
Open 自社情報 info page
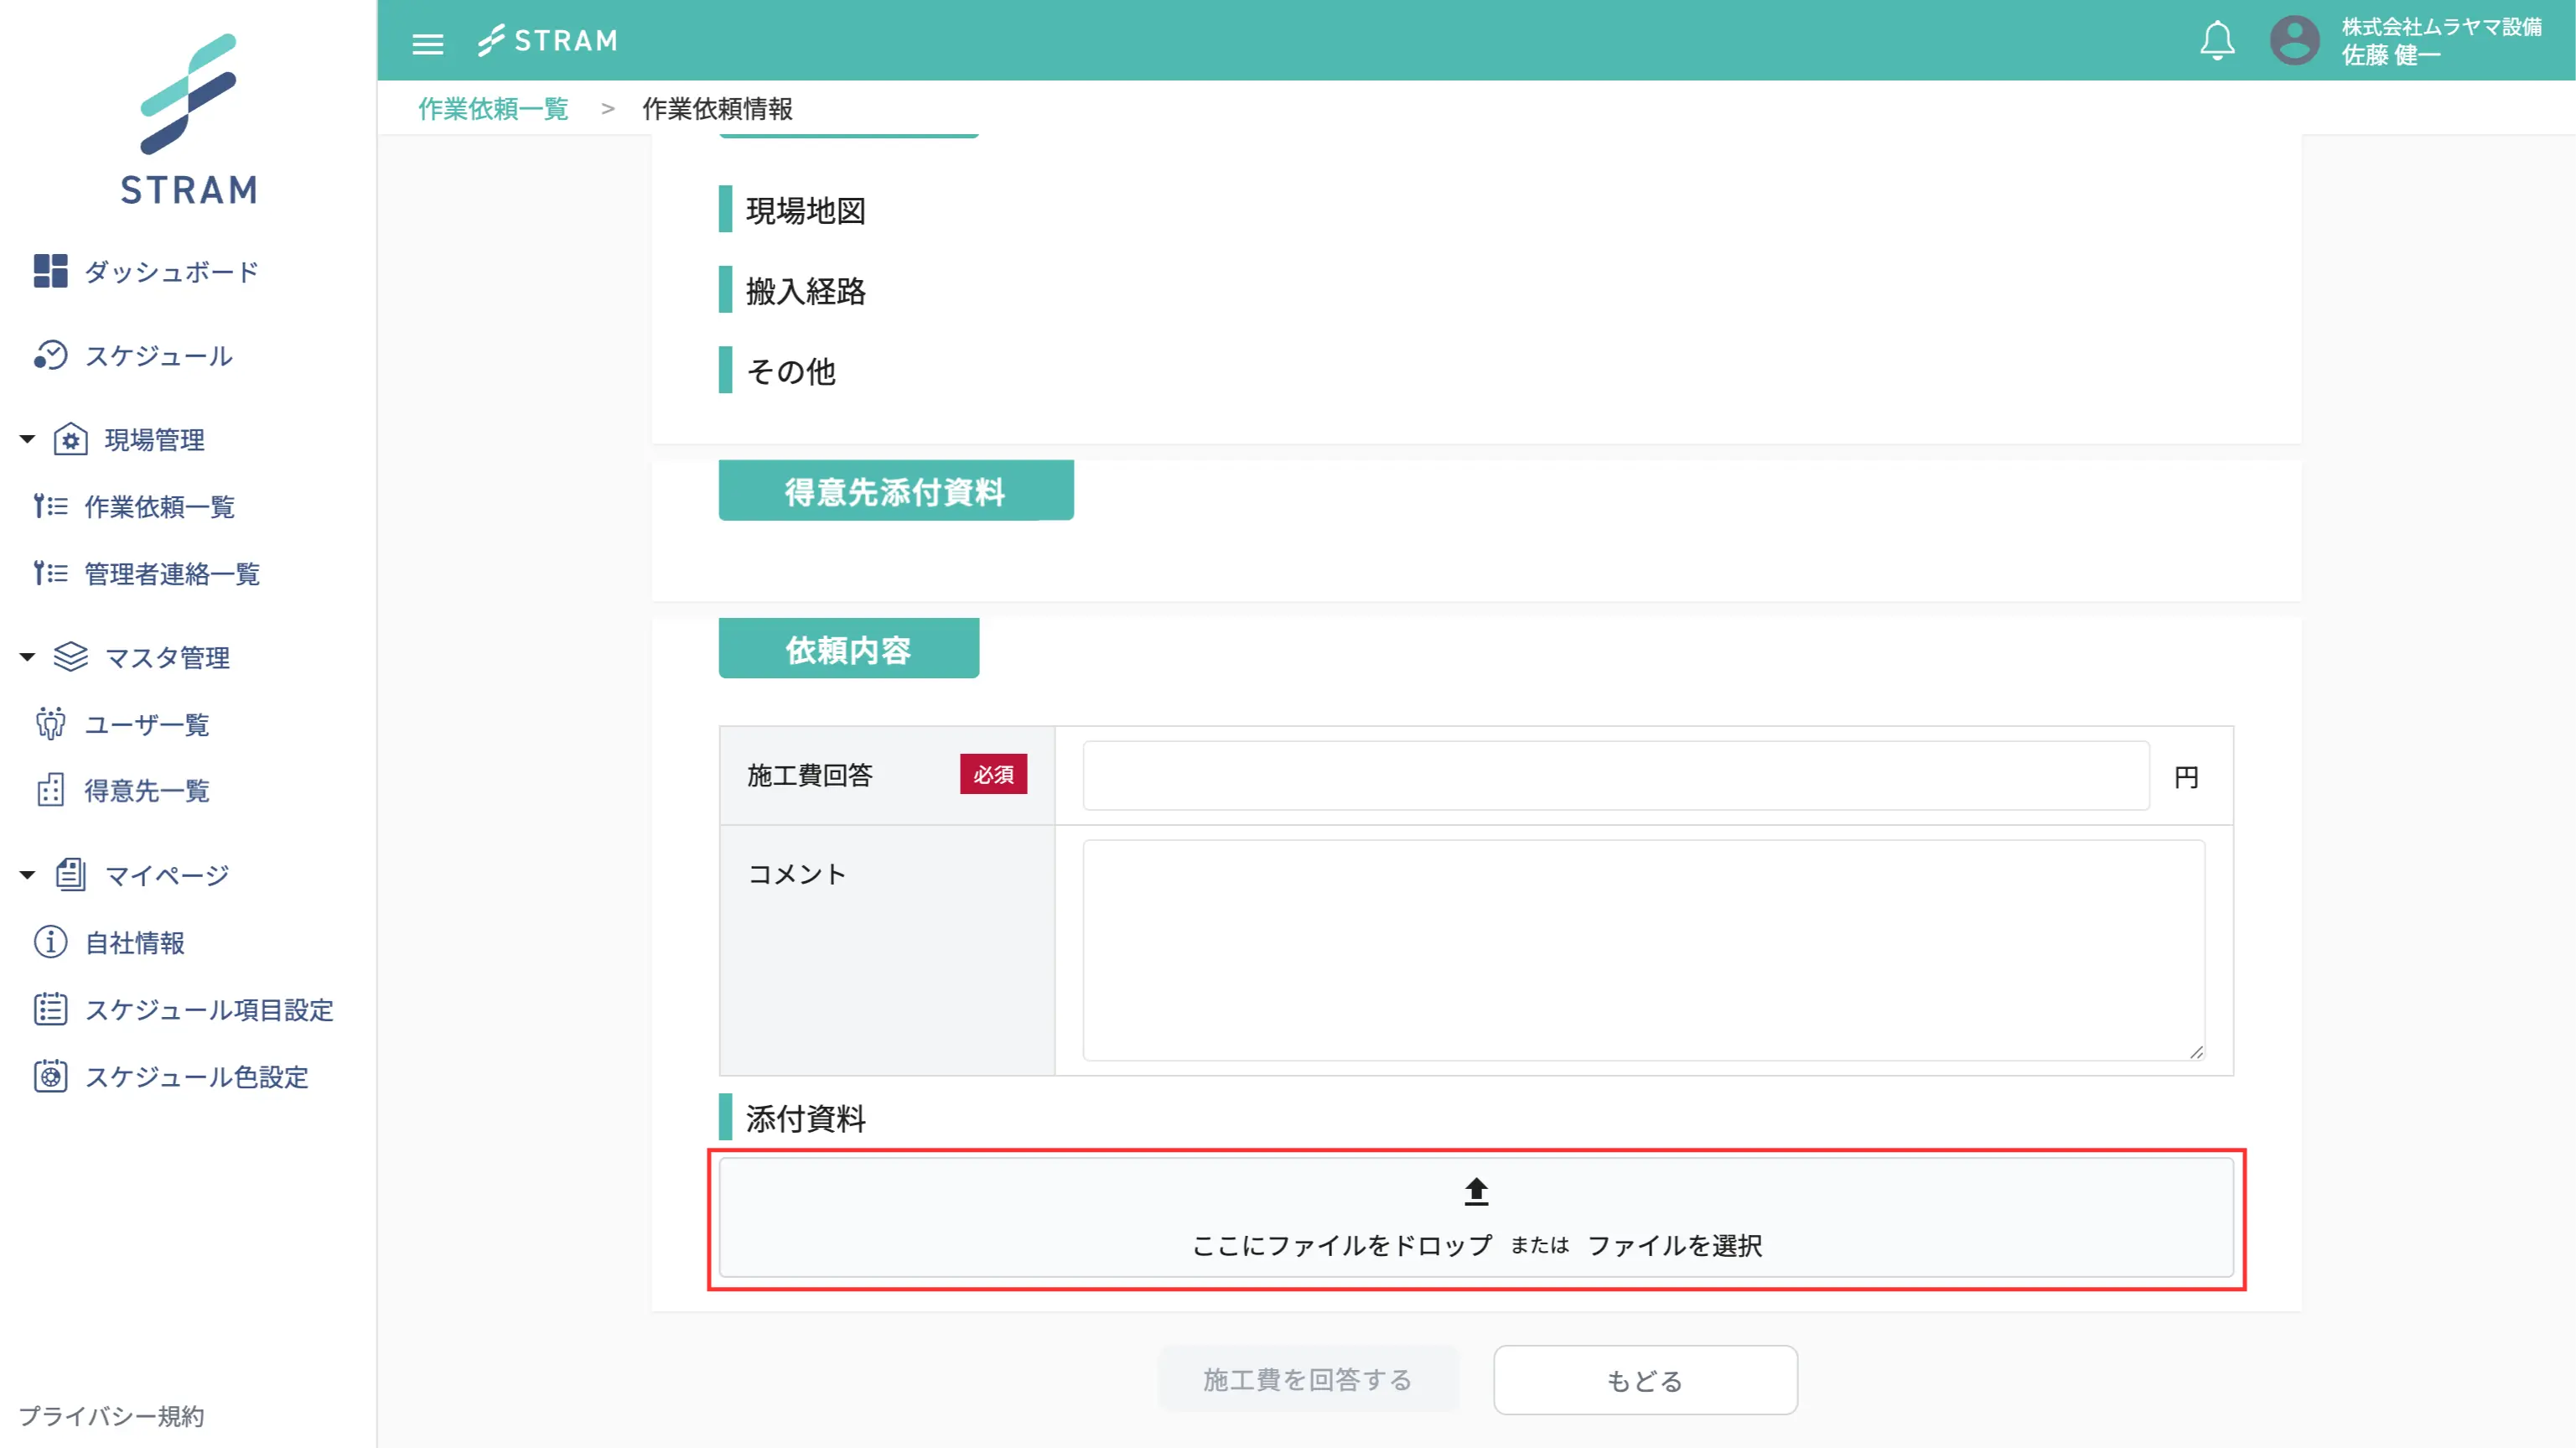coord(134,942)
